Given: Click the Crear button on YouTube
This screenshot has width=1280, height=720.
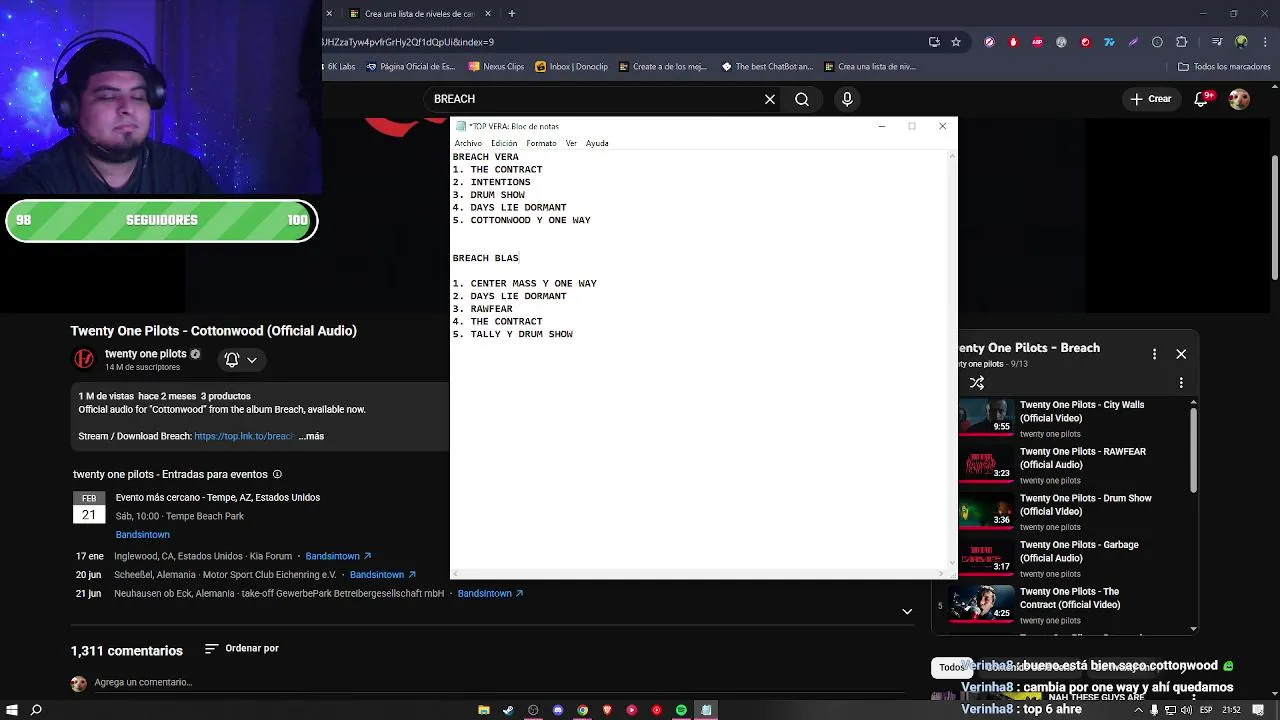Looking at the screenshot, I should click(1151, 99).
